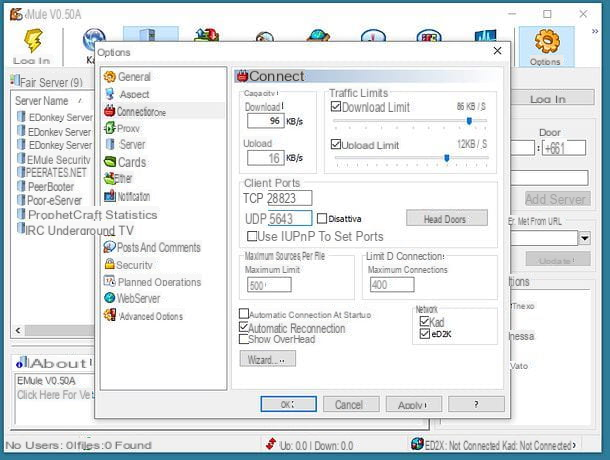The image size is (610, 460).
Task: Select Aspect in the Options sidebar
Action: pyautogui.click(x=134, y=94)
